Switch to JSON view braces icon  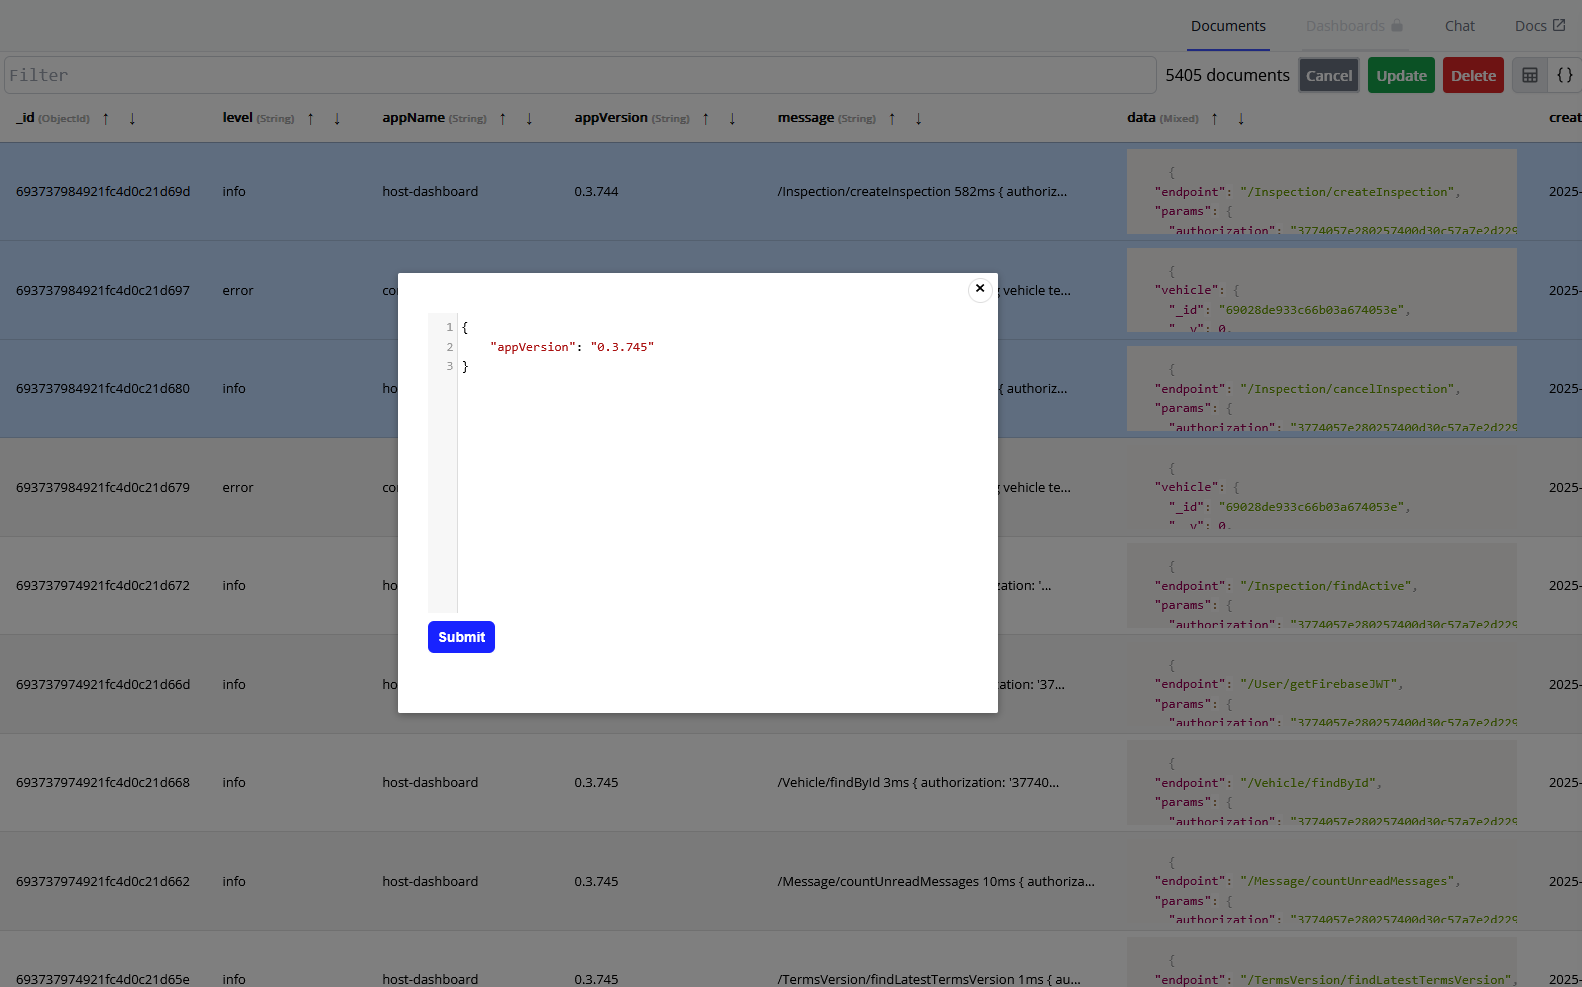coord(1565,75)
